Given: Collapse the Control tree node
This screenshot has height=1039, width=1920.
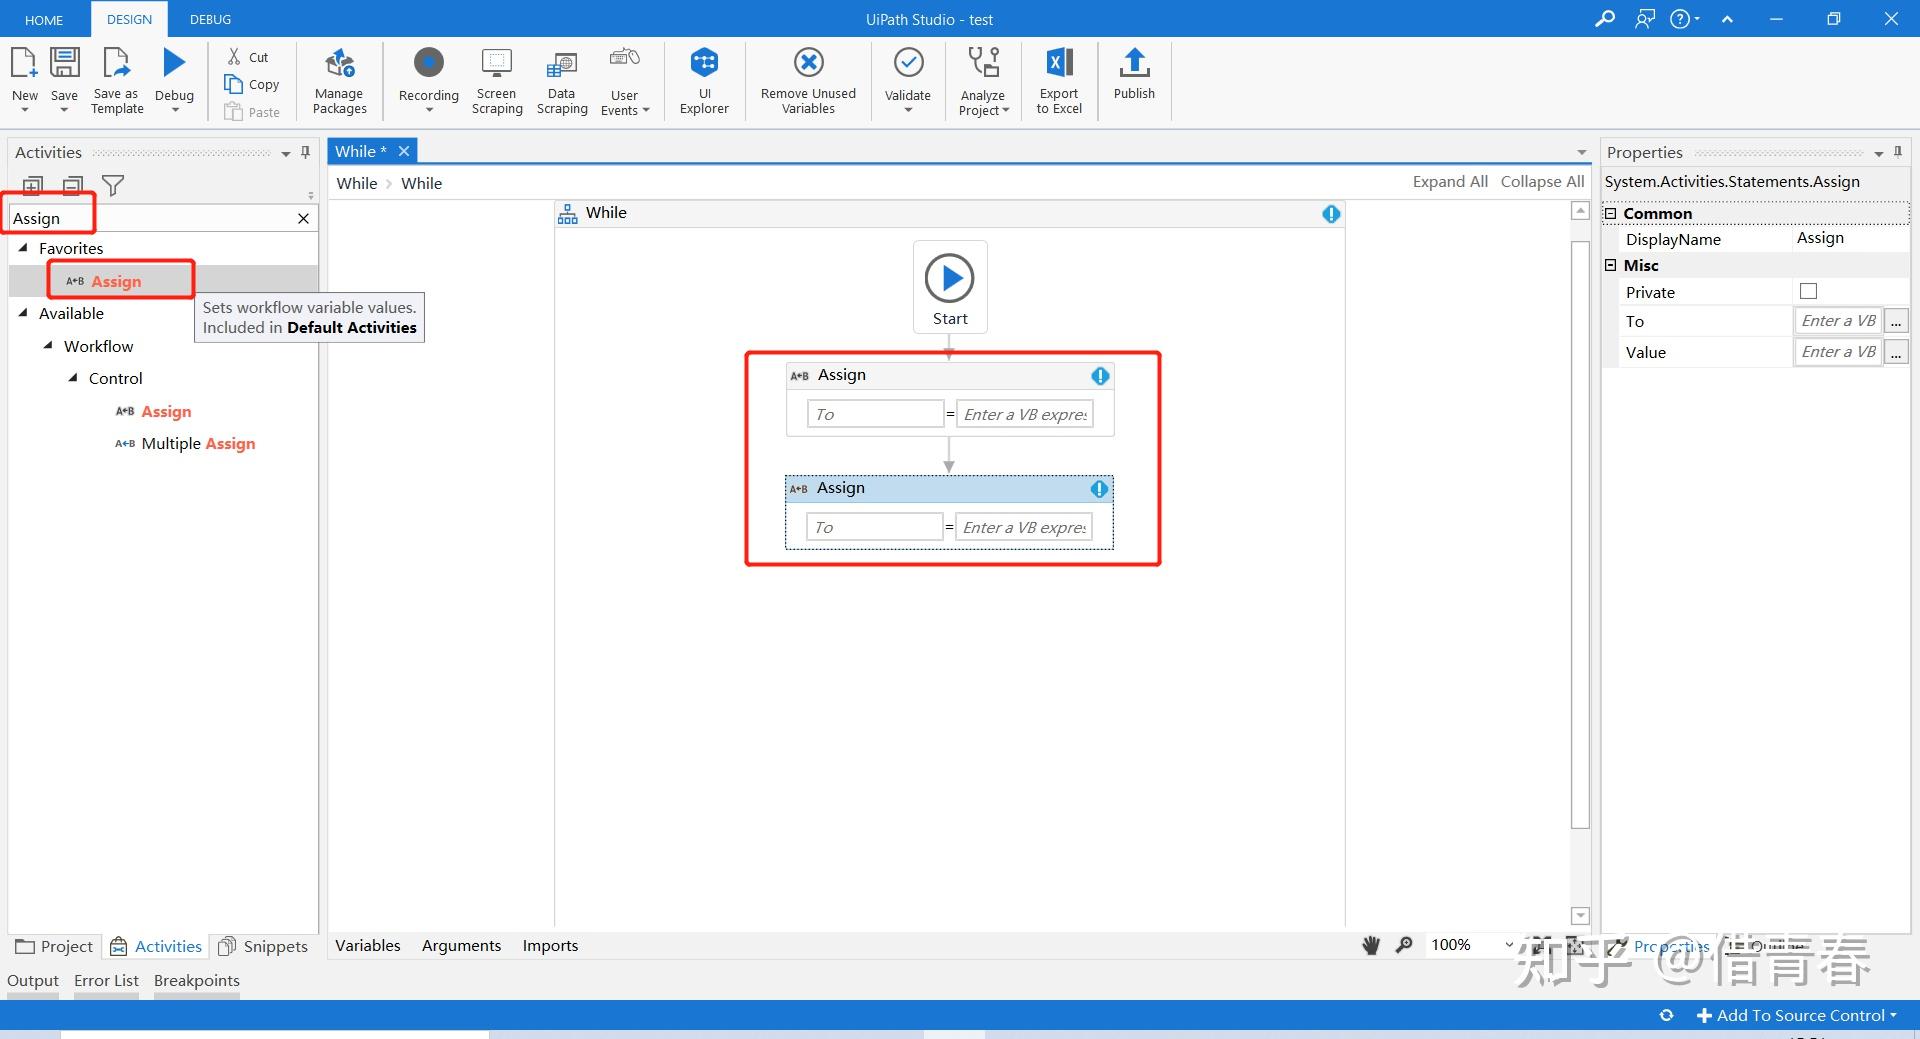Looking at the screenshot, I should pos(73,378).
